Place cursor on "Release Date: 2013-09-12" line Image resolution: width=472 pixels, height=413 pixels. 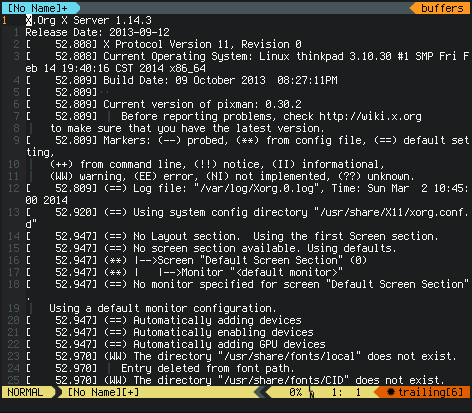(x=97, y=32)
